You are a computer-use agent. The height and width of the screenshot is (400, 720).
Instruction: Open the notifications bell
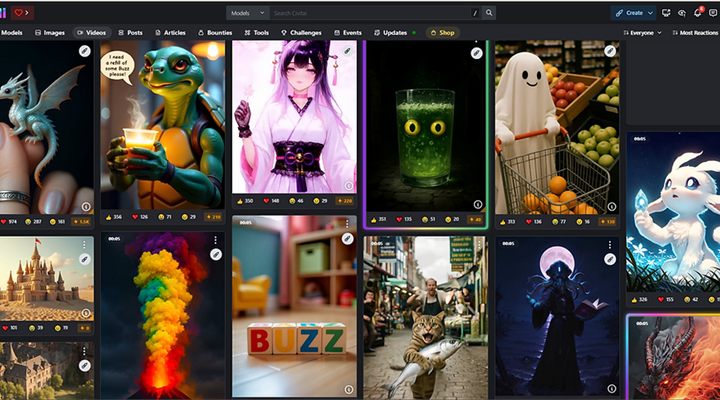click(x=698, y=13)
